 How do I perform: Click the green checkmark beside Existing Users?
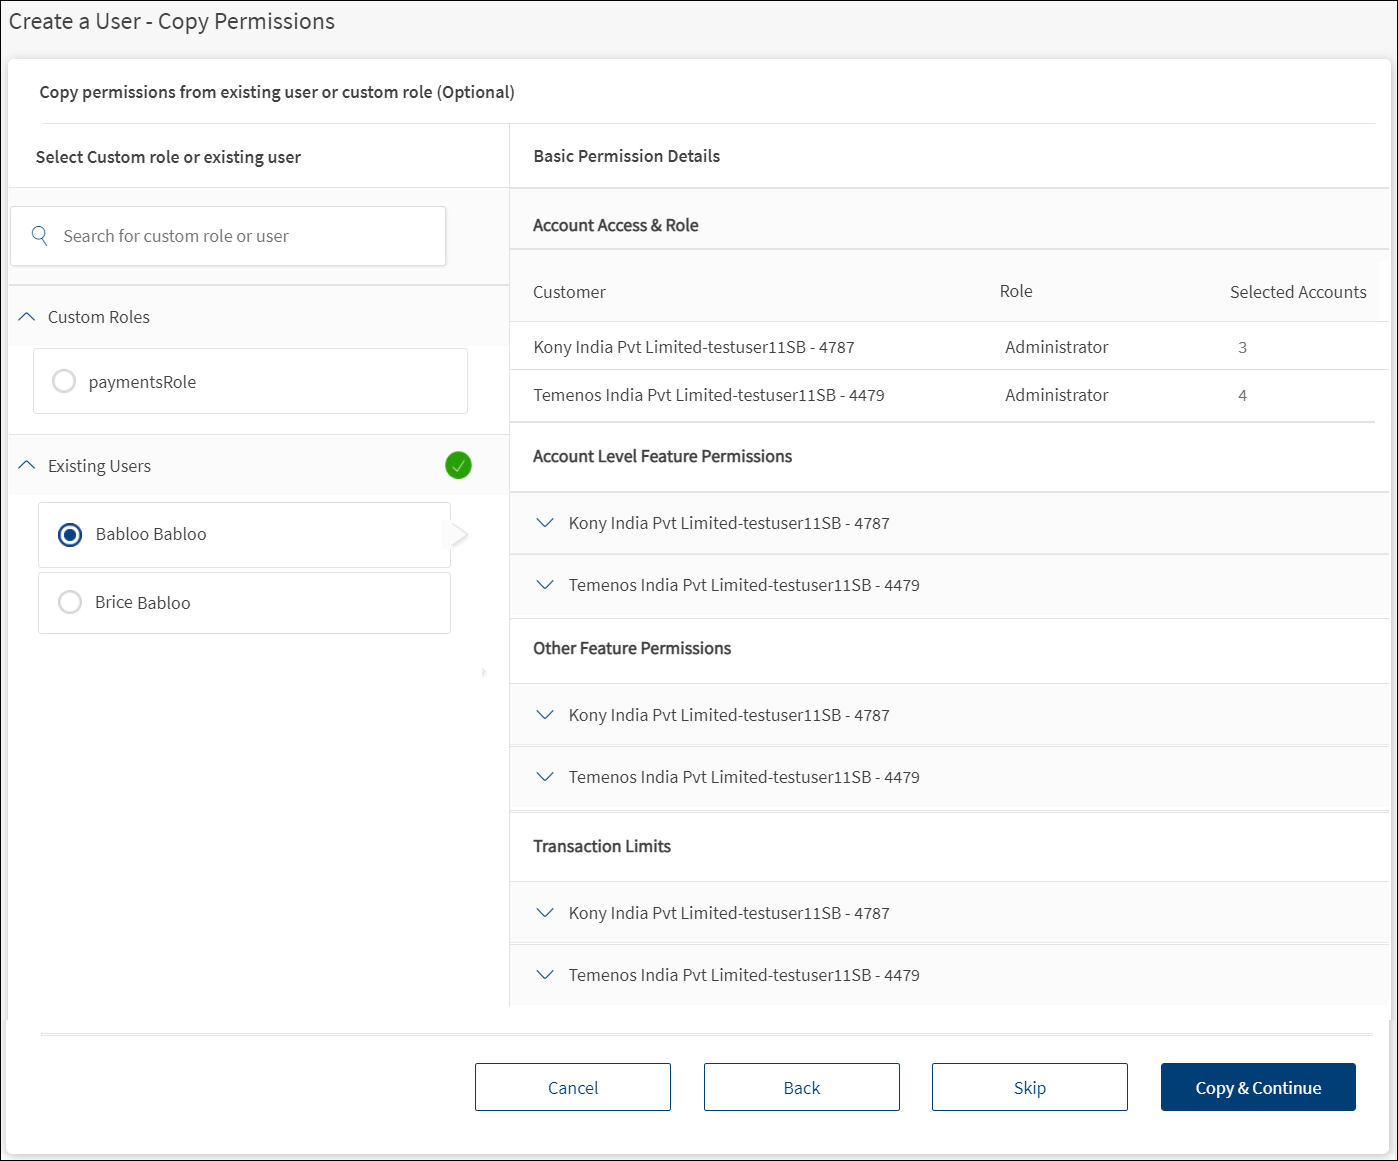(x=458, y=465)
